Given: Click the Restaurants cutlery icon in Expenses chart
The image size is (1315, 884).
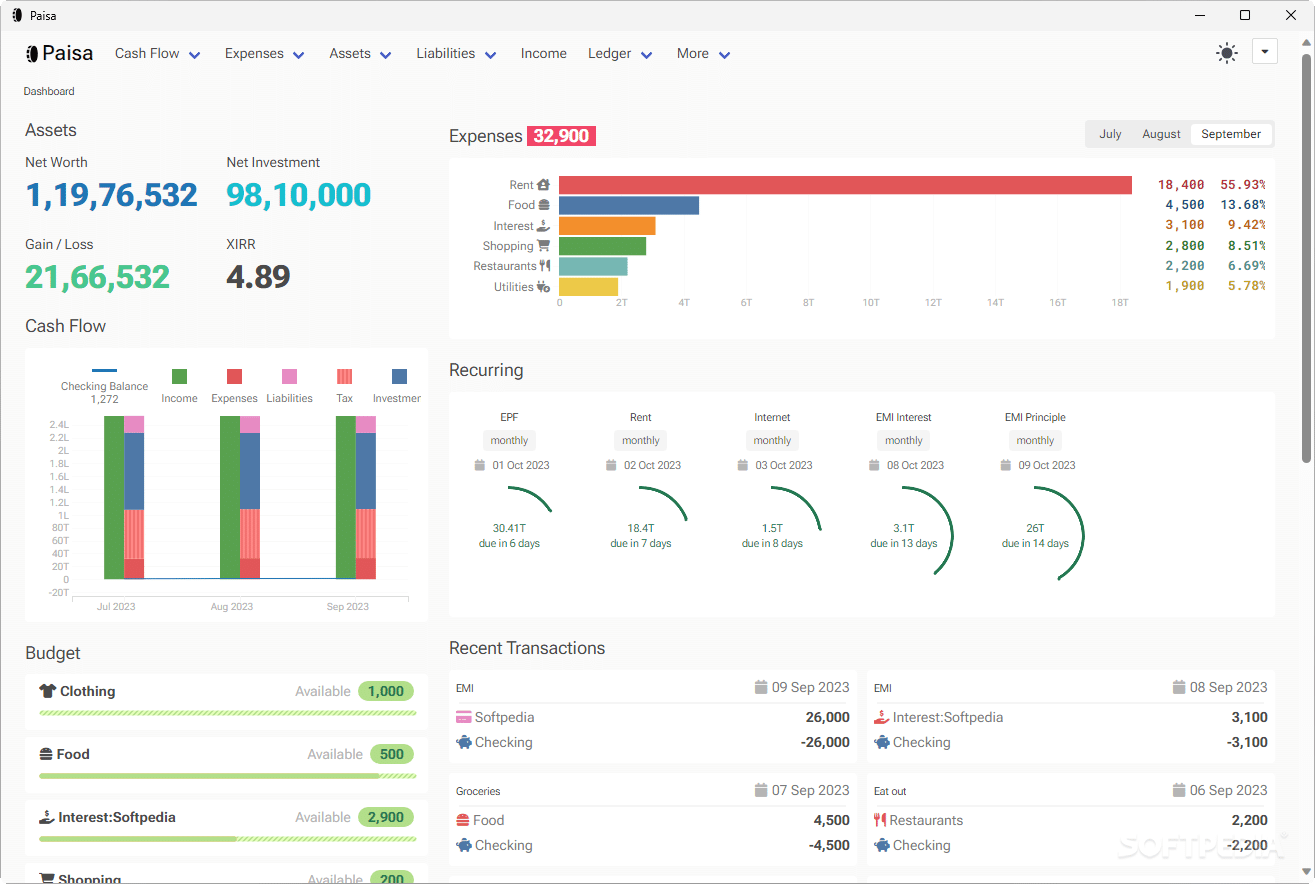Looking at the screenshot, I should [x=545, y=266].
